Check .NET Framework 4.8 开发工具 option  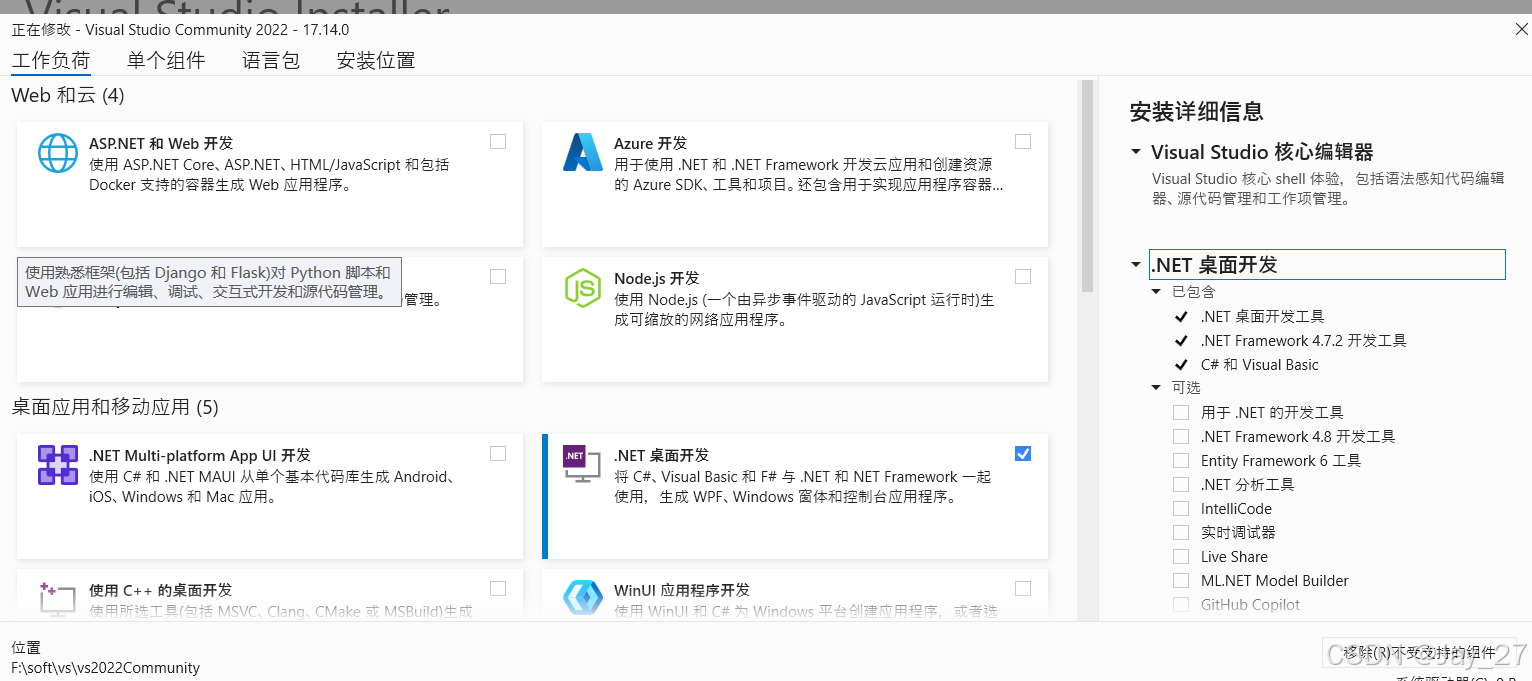pos(1181,436)
